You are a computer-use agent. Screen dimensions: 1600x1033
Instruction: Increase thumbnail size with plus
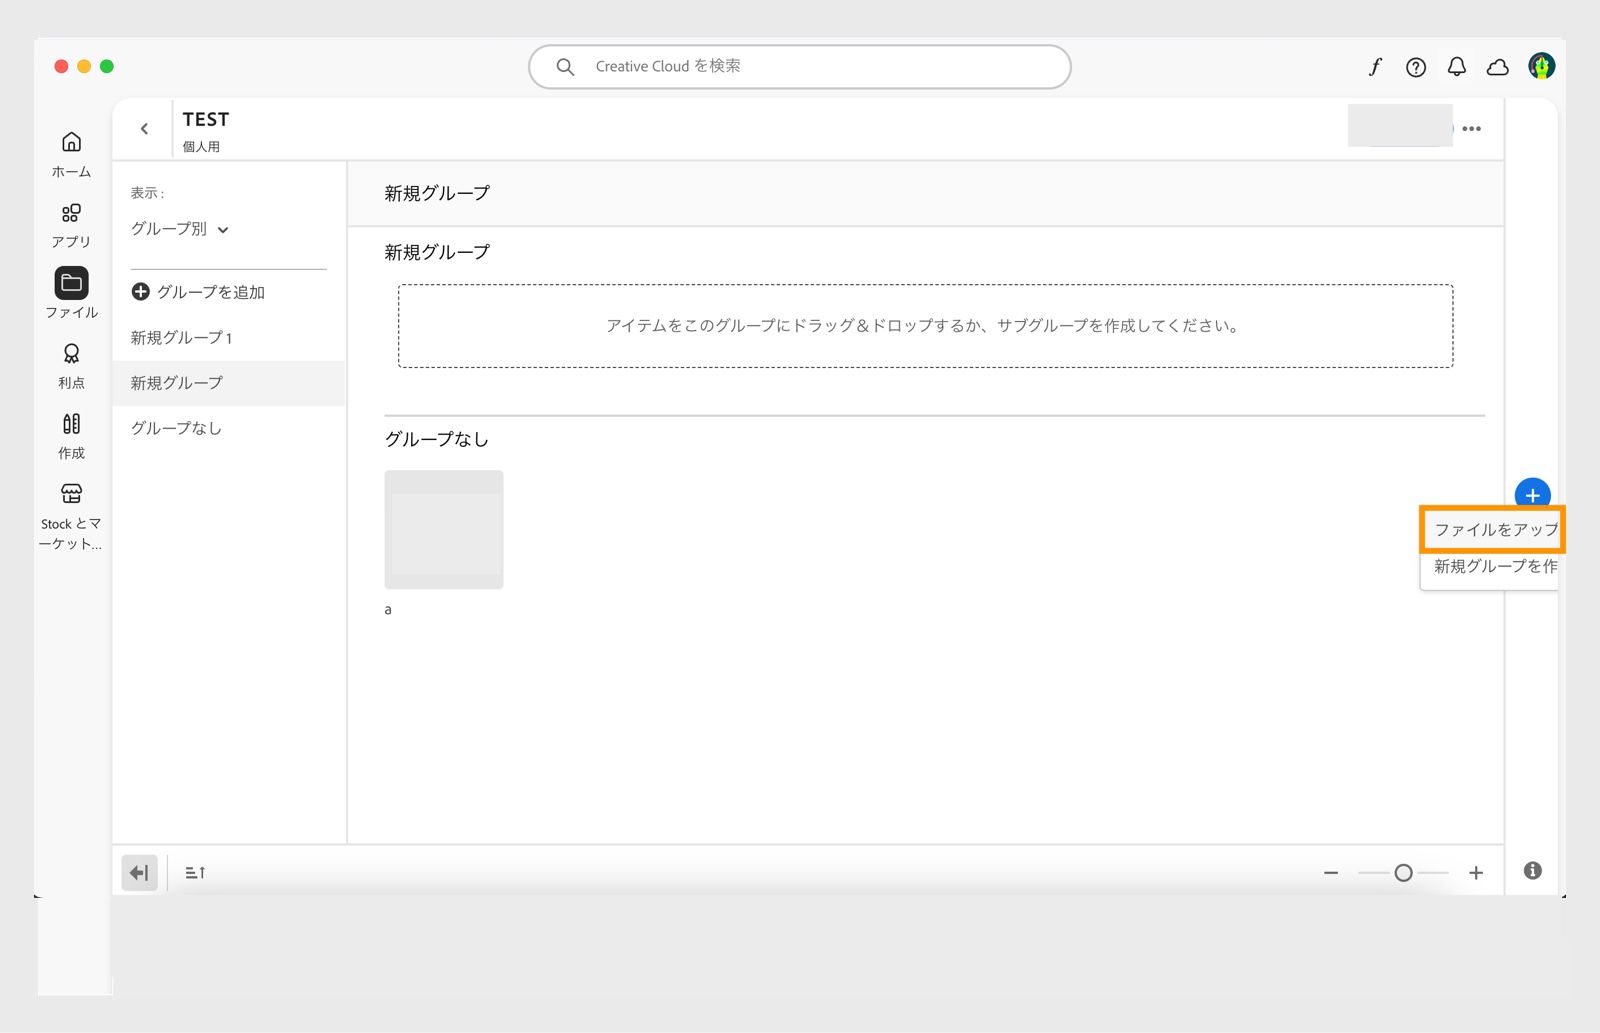(1476, 873)
